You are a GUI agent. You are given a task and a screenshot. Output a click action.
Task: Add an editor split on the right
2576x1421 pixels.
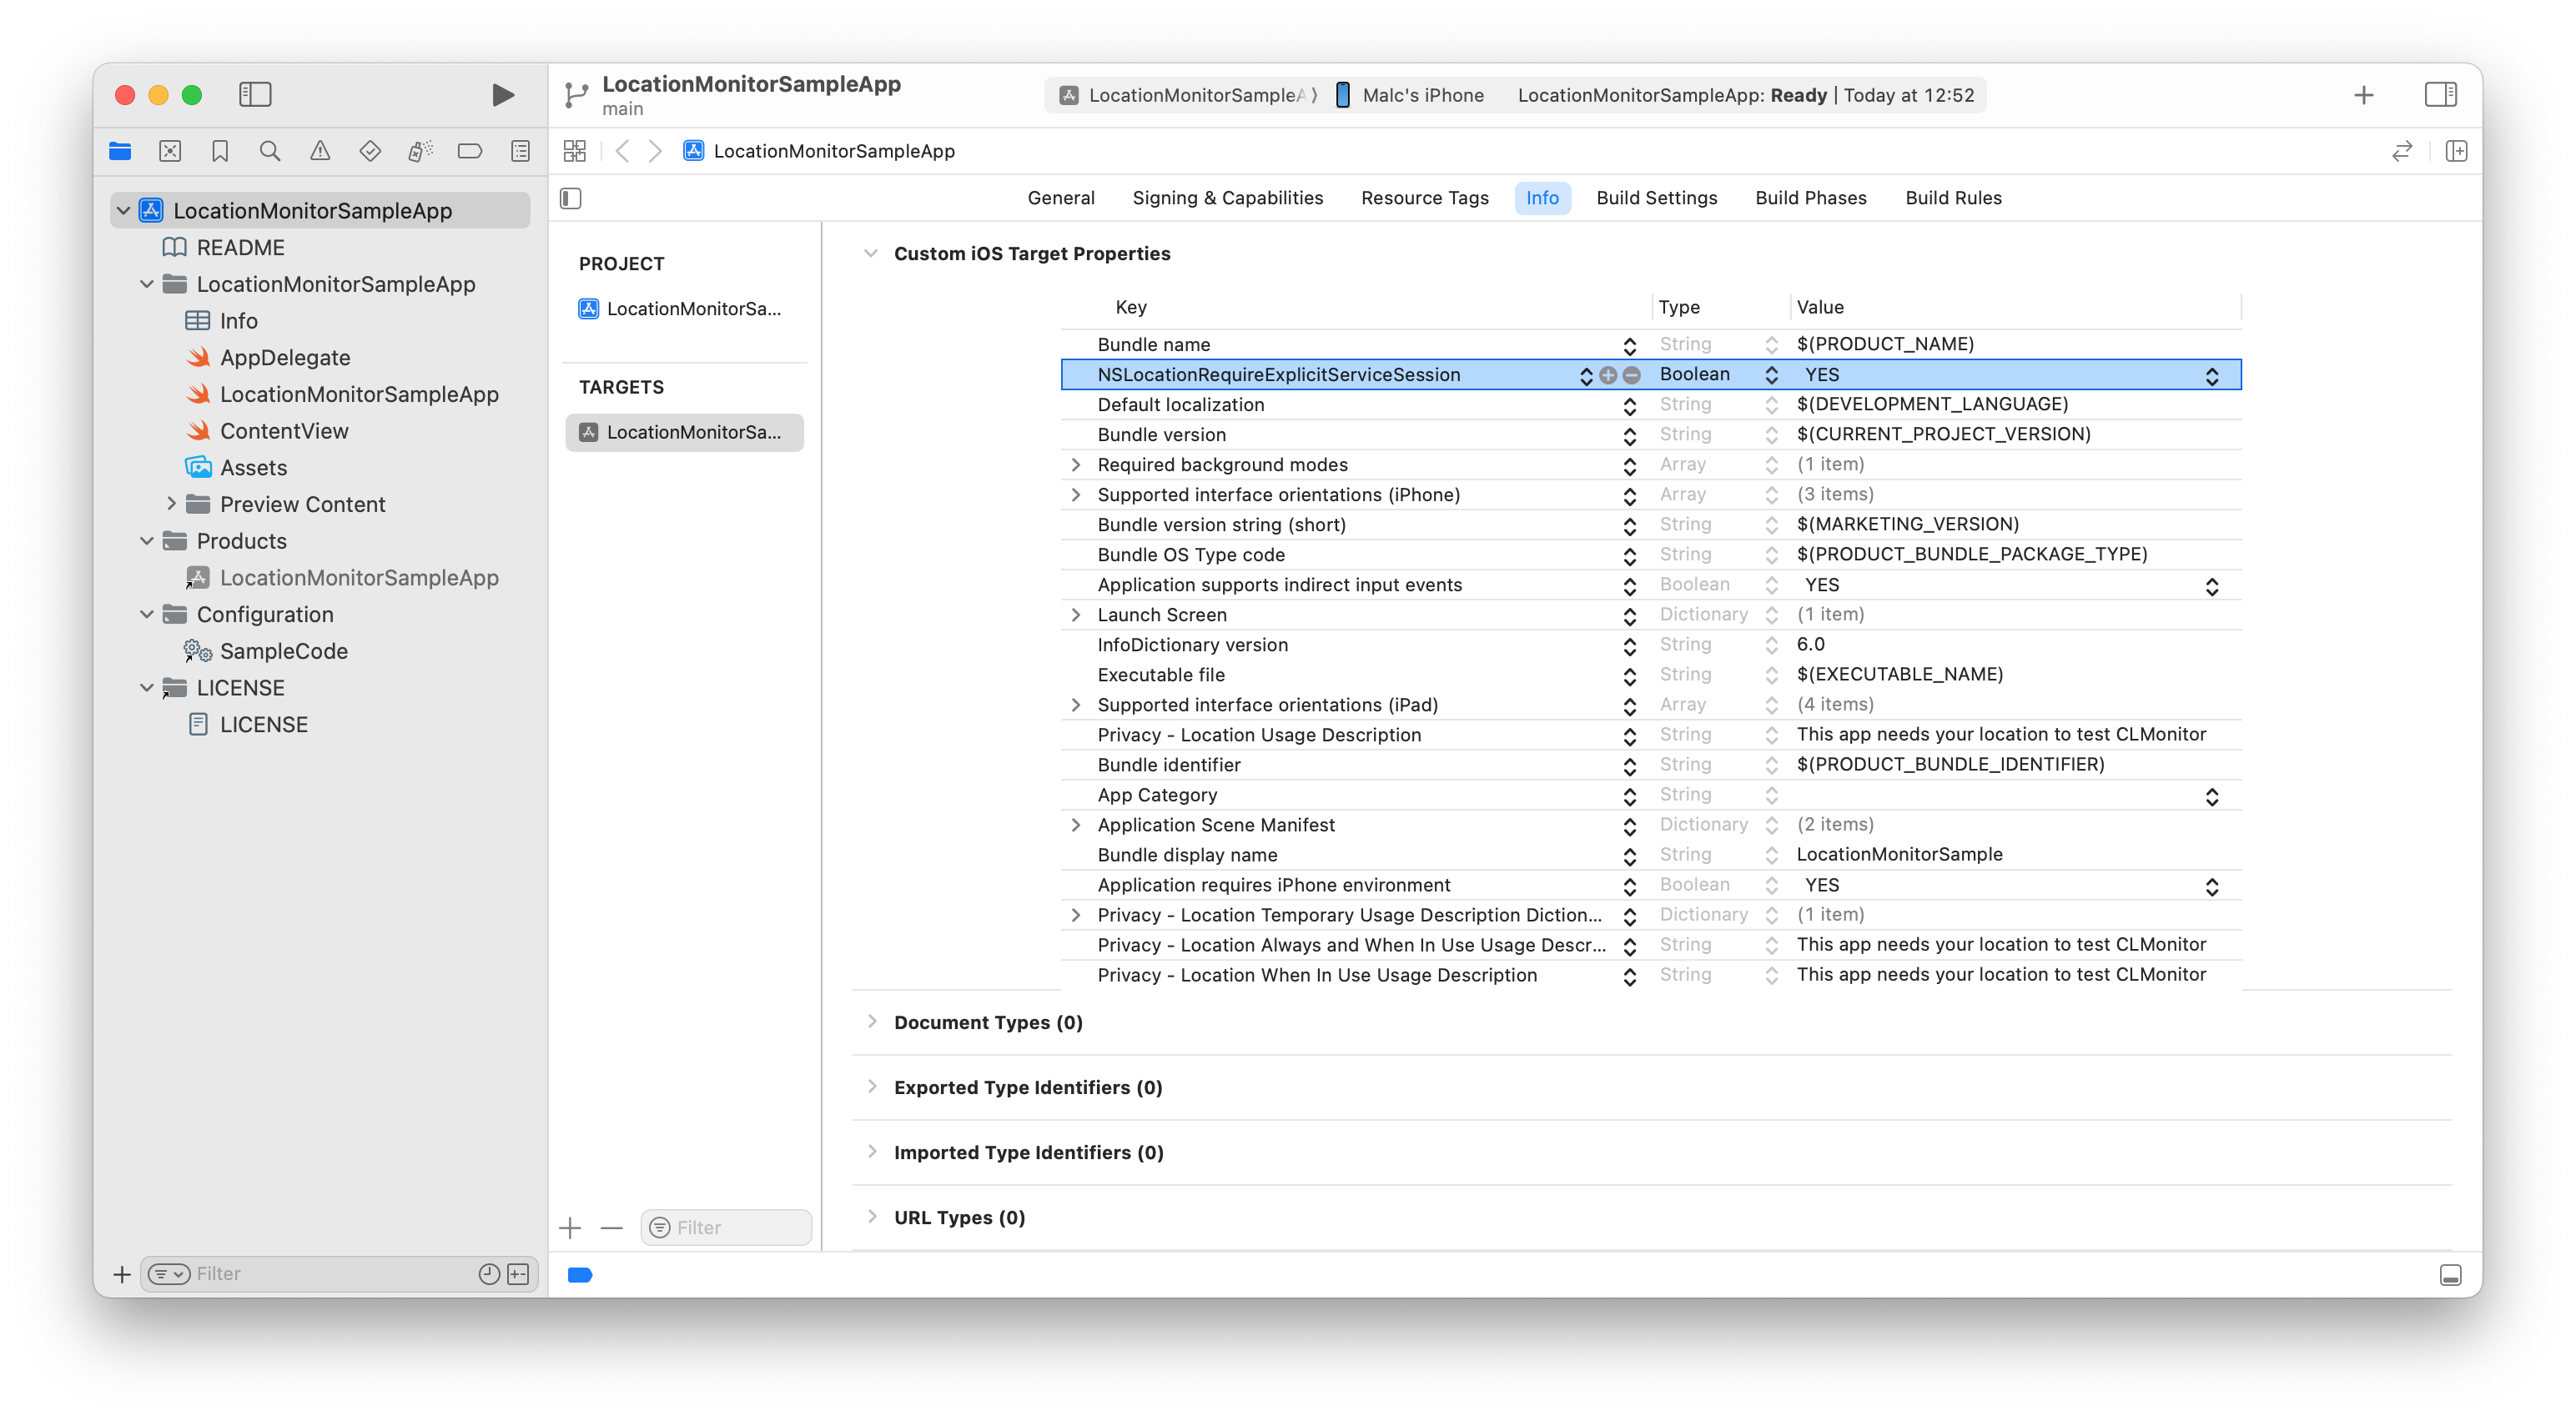(2456, 151)
